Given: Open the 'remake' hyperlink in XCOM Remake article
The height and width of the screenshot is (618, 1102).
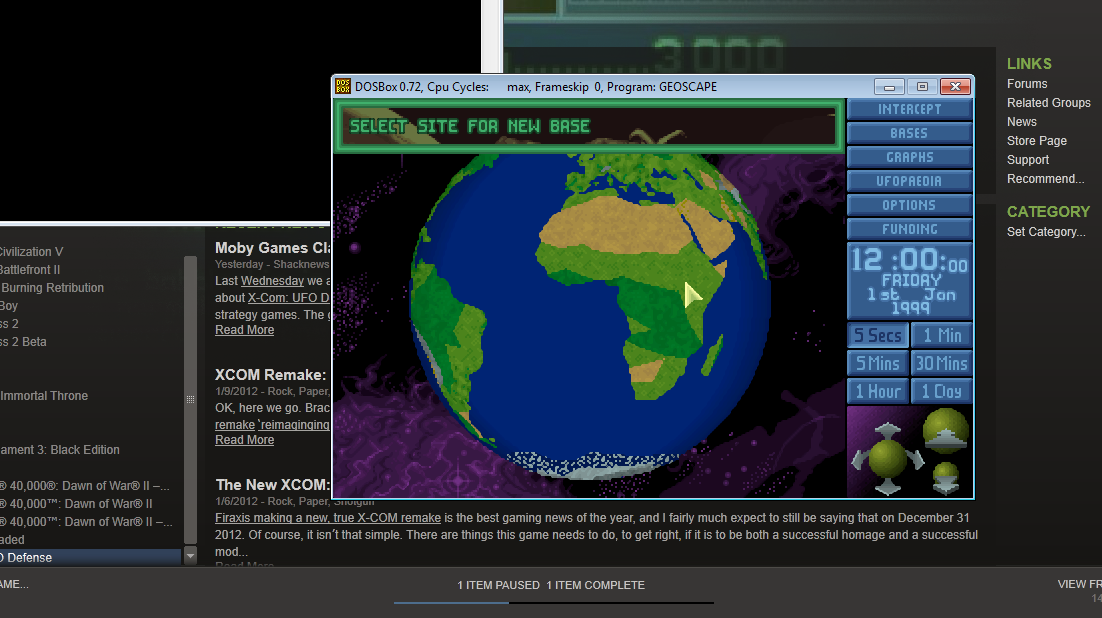Looking at the screenshot, I should coord(235,425).
